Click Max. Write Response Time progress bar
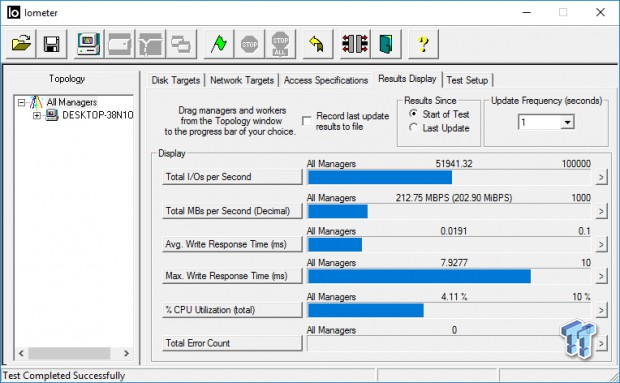The width and height of the screenshot is (620, 383). pyautogui.click(x=449, y=276)
